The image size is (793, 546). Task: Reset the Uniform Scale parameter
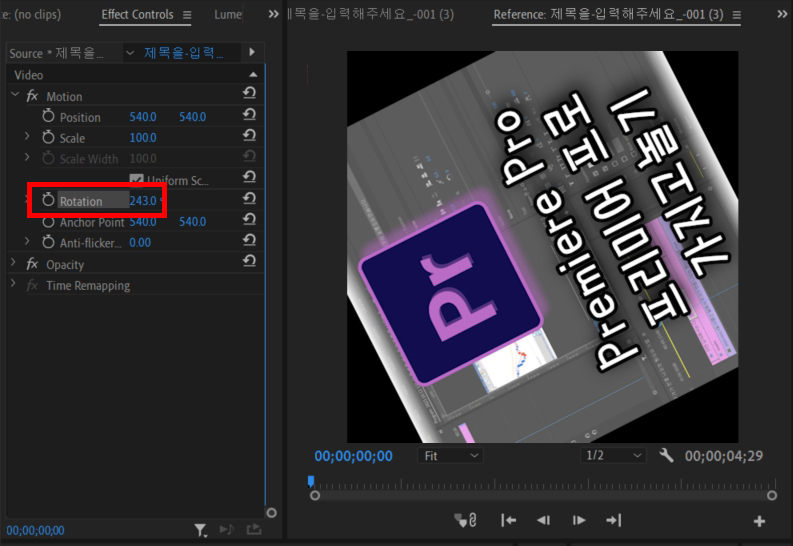[249, 177]
